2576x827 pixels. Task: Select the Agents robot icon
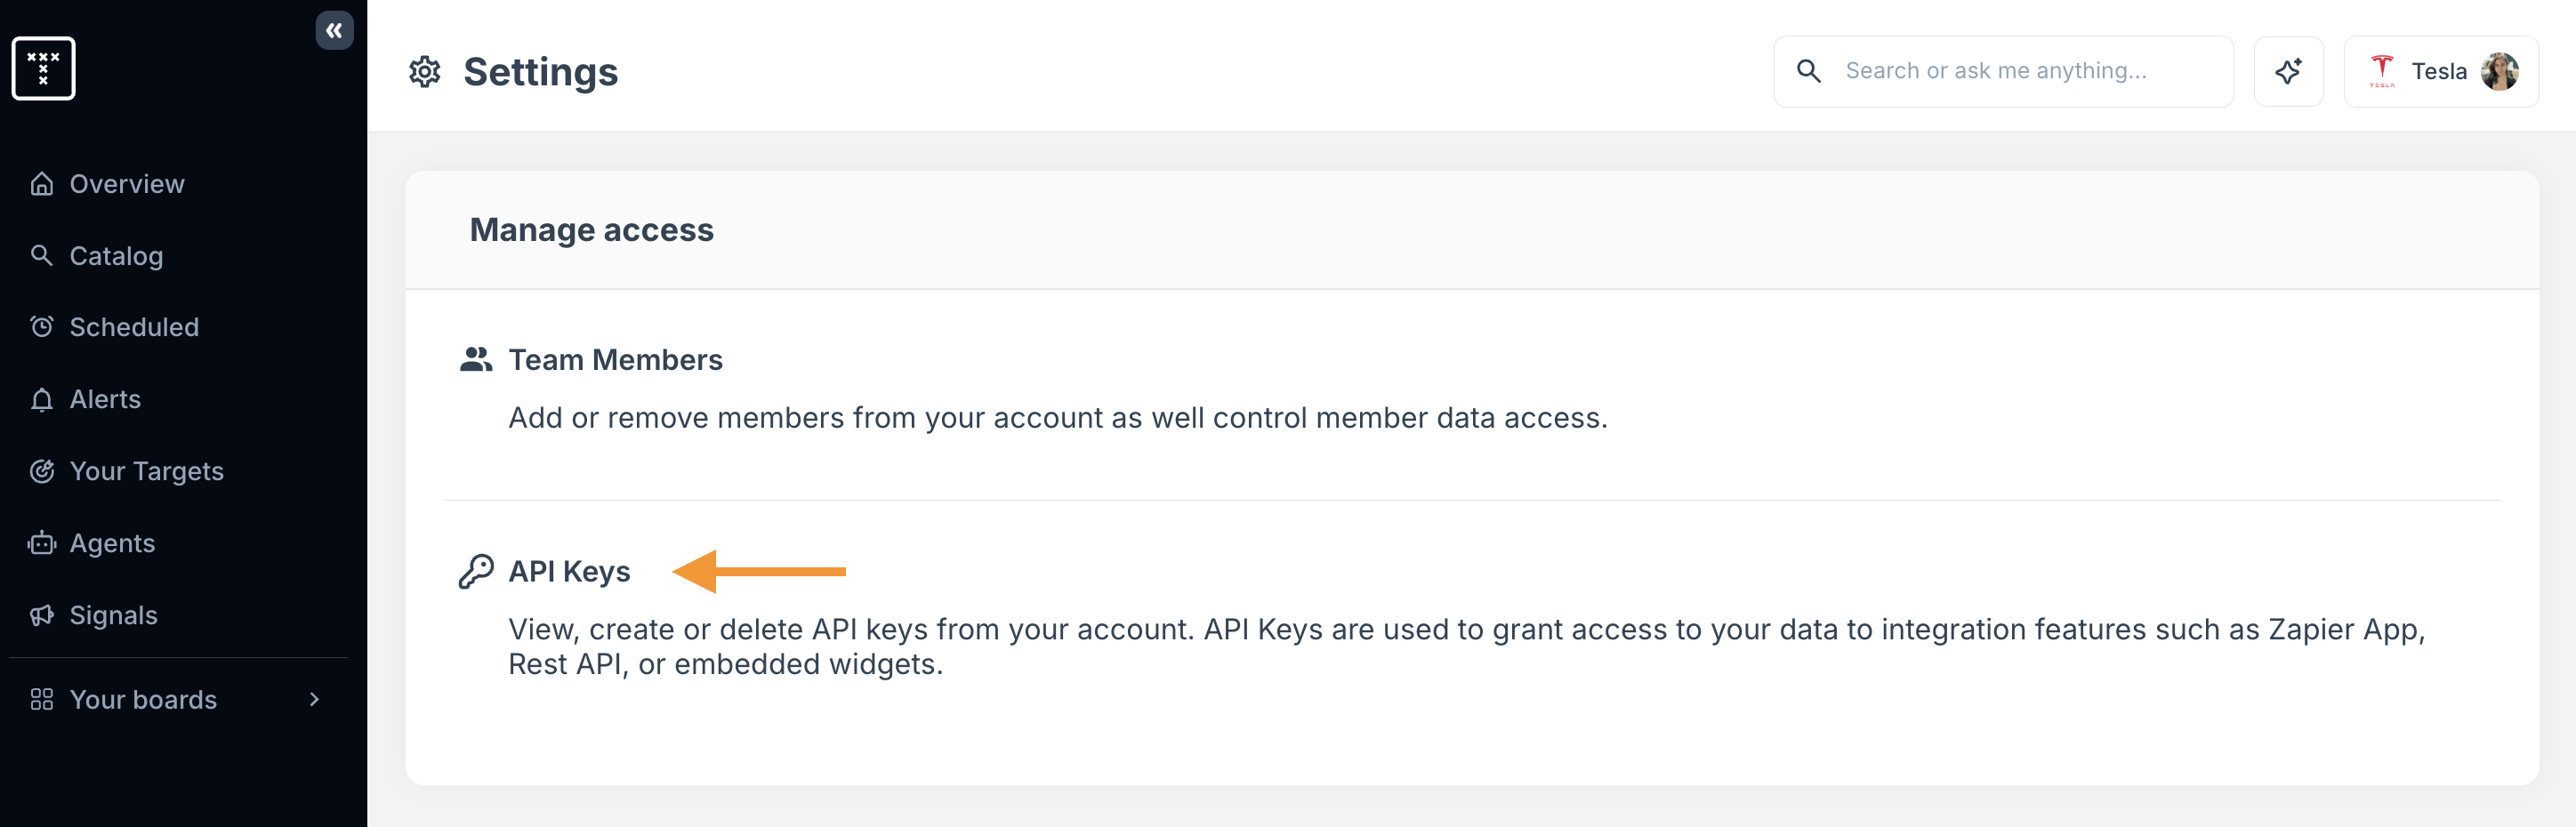click(x=41, y=542)
